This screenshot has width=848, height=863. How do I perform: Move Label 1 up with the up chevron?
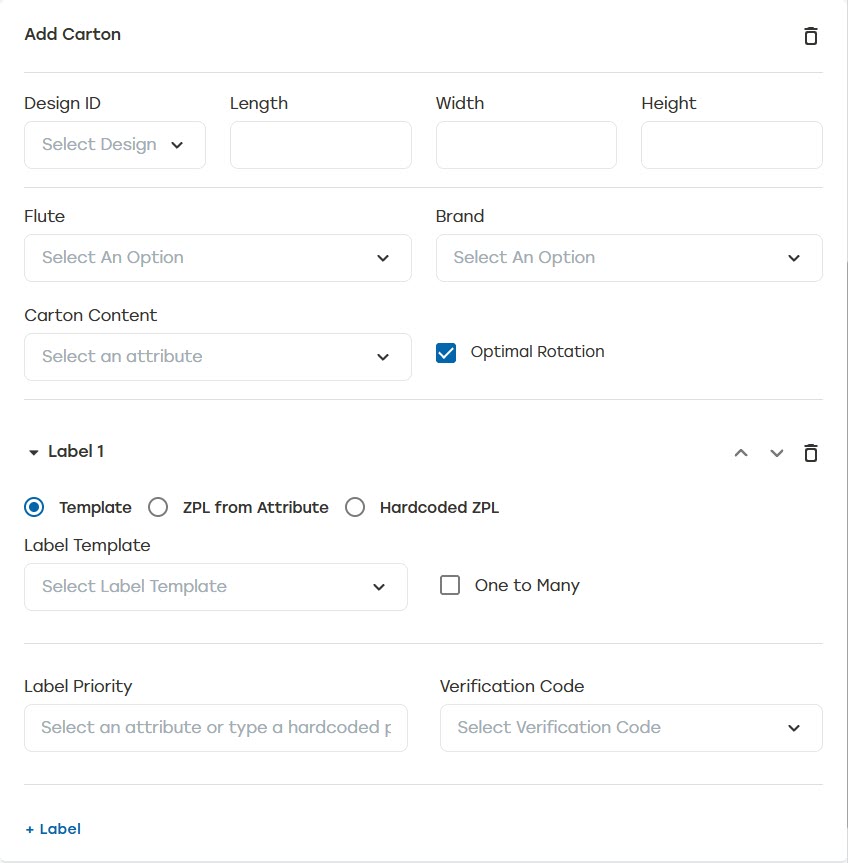click(x=741, y=453)
